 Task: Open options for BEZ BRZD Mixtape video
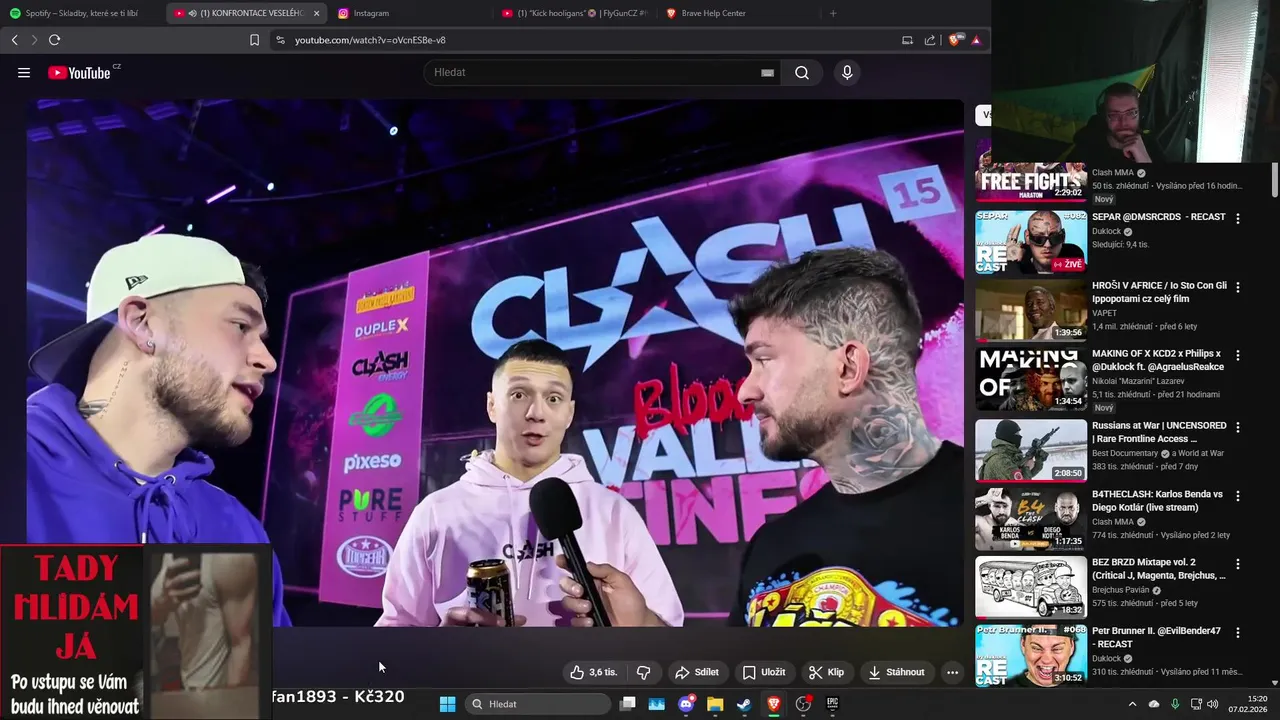pyautogui.click(x=1238, y=563)
